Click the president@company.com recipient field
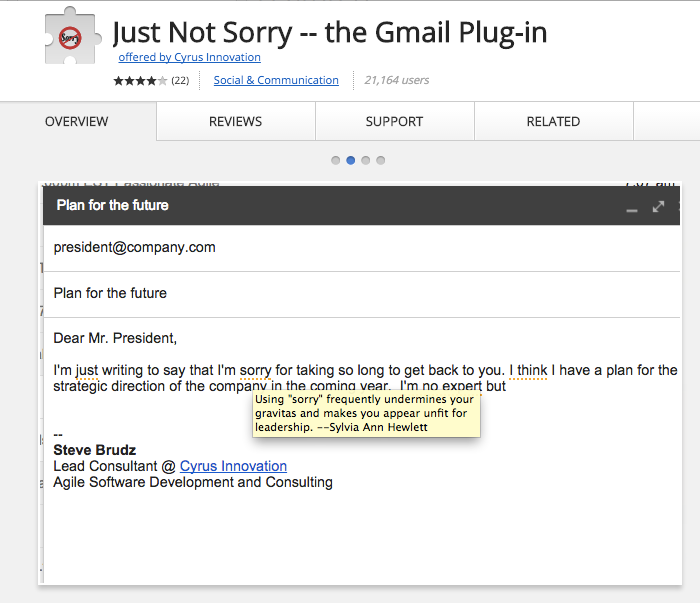Screen dimensions: 700x603 pos(362,247)
